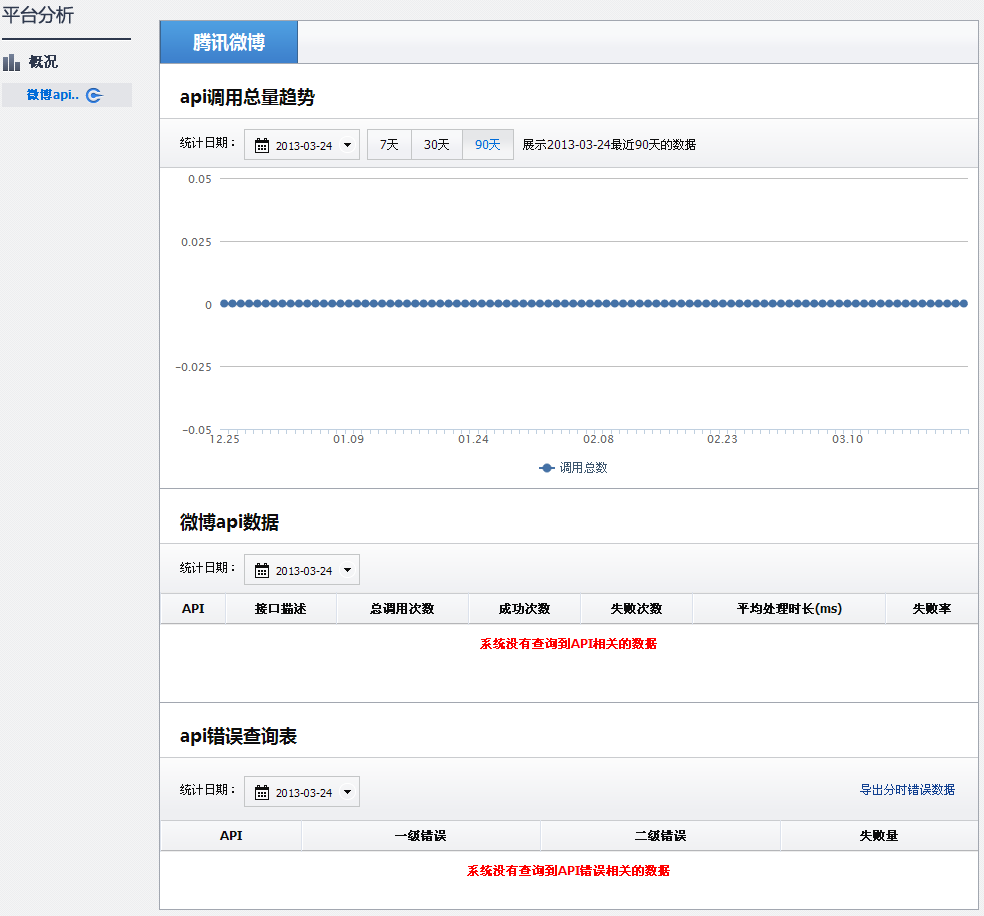Expand date dropdown arrow in trend section
This screenshot has width=984, height=916.
click(x=347, y=146)
